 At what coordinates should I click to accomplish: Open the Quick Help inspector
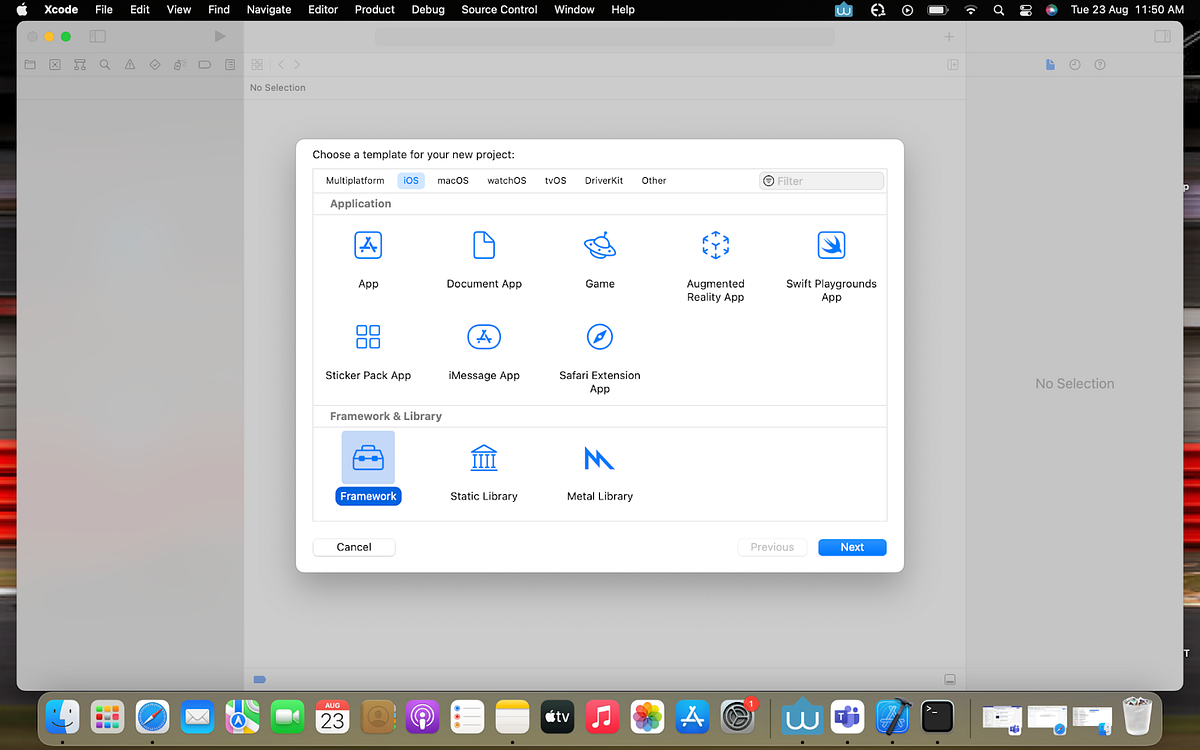pos(1099,64)
